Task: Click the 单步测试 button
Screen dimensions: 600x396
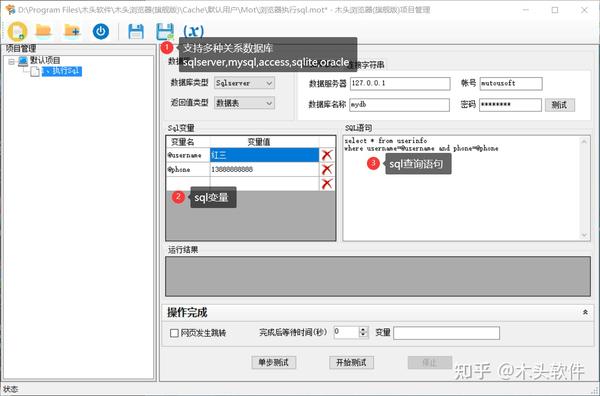Action: [x=274, y=362]
